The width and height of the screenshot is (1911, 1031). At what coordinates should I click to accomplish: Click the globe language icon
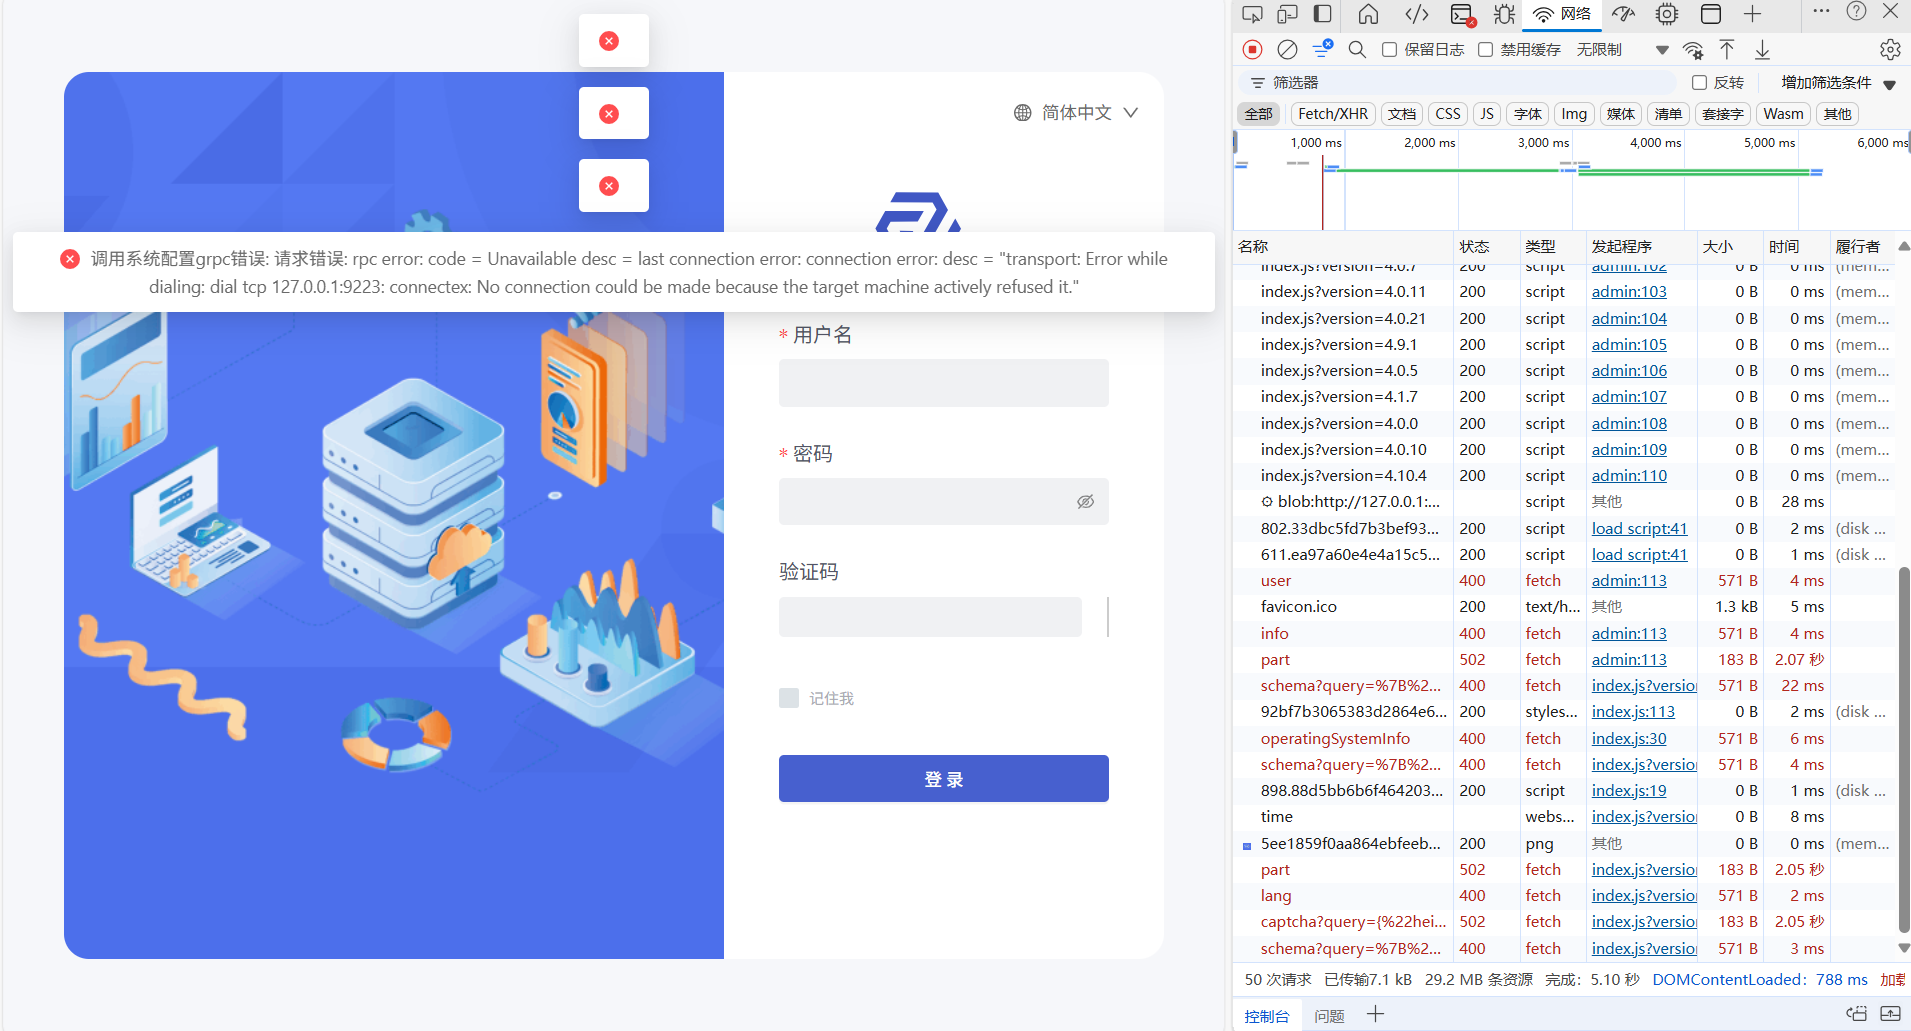pyautogui.click(x=1022, y=113)
